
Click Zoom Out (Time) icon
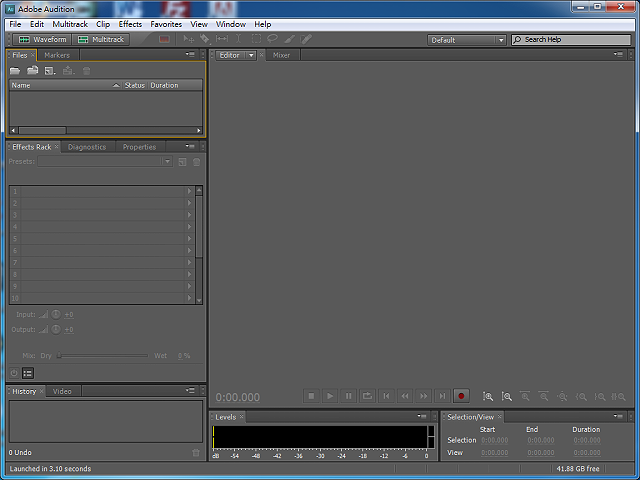[544, 396]
